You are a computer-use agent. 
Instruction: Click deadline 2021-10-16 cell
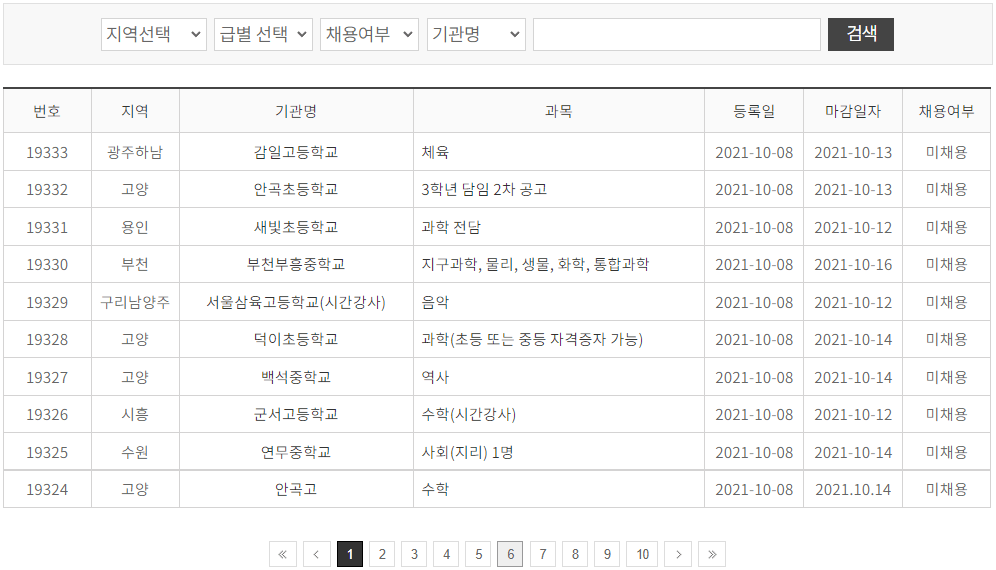853,264
